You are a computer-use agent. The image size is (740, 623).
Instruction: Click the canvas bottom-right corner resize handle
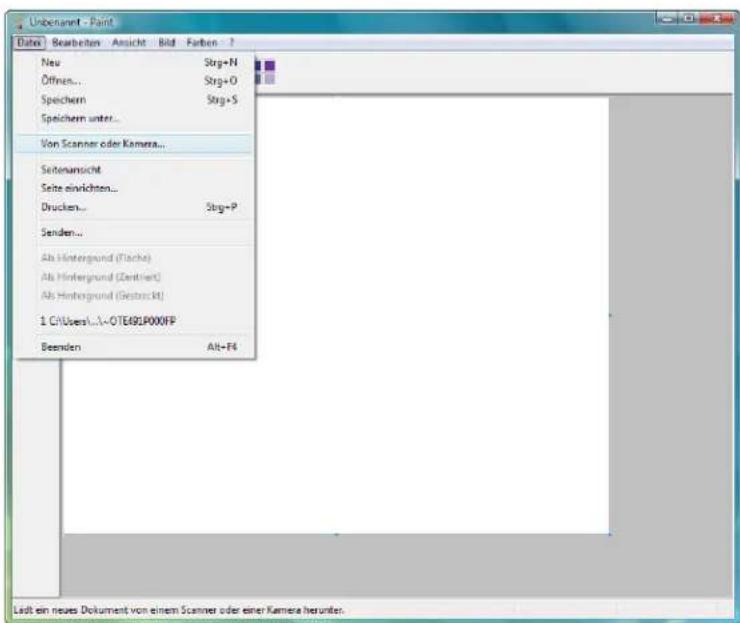pos(610,534)
